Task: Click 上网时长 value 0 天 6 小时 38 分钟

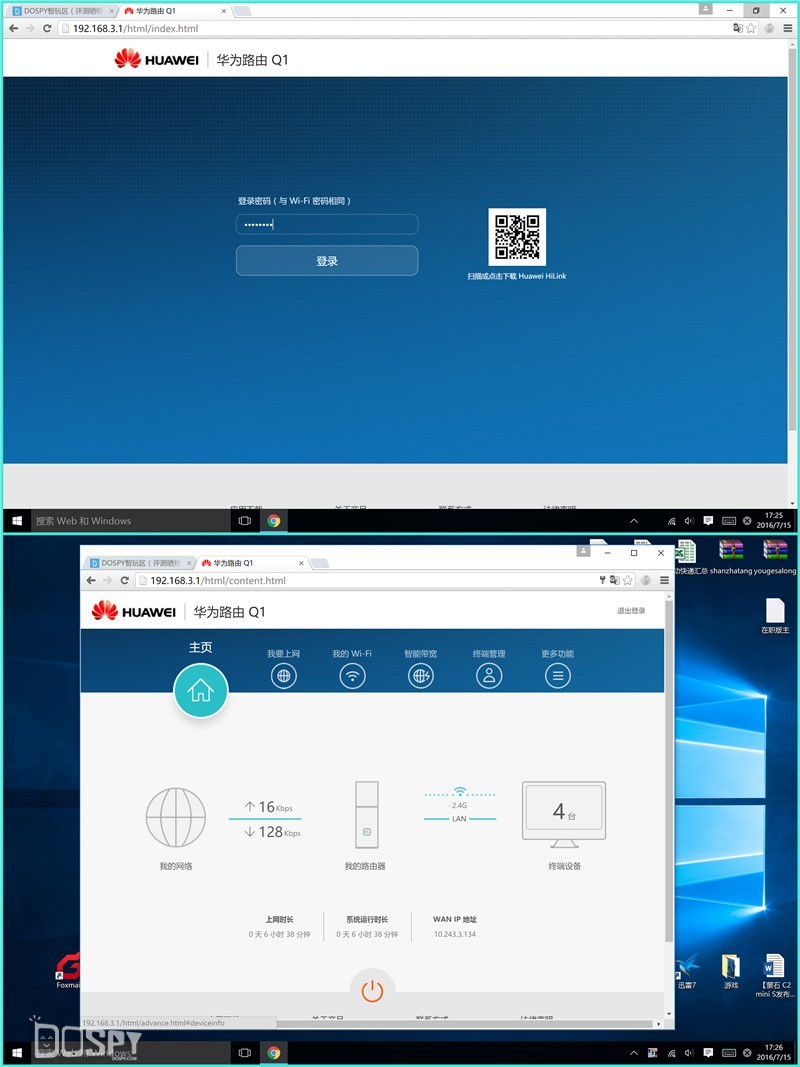Action: [x=280, y=934]
